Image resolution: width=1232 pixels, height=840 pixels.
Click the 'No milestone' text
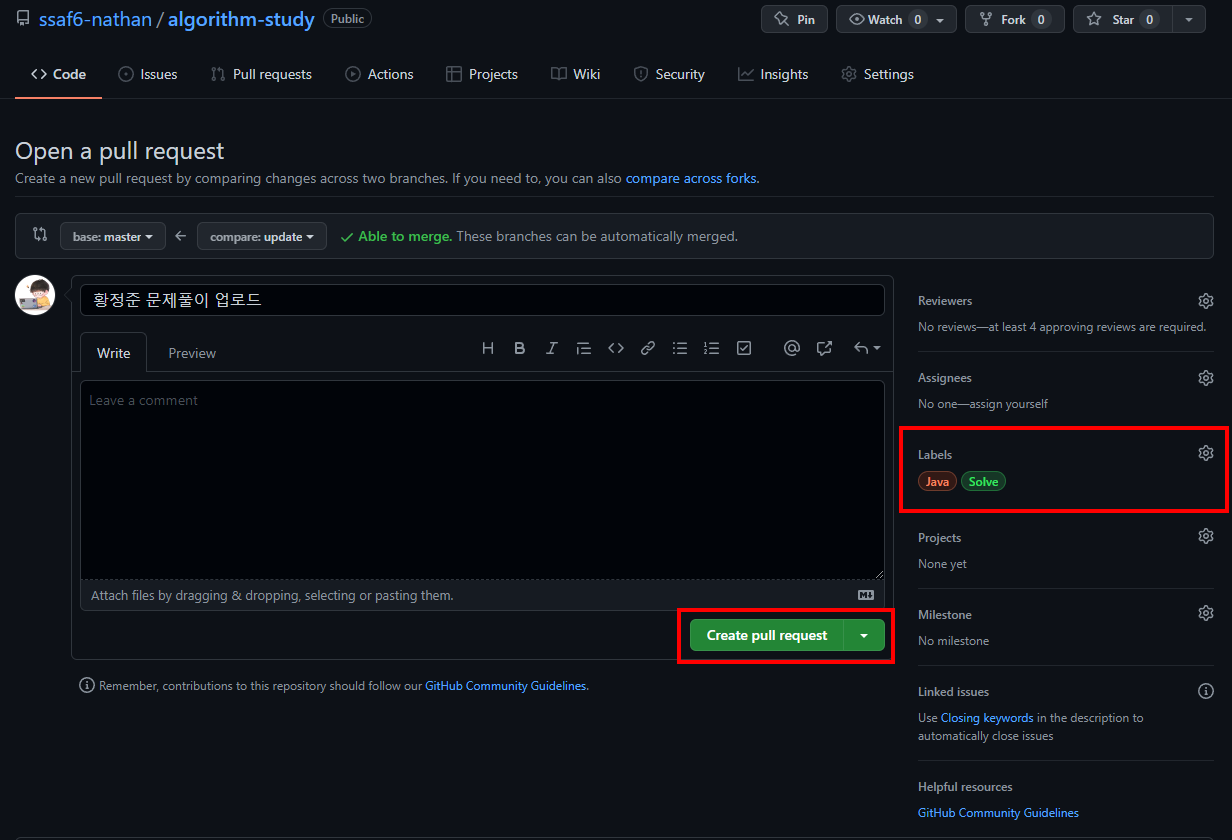pos(953,641)
